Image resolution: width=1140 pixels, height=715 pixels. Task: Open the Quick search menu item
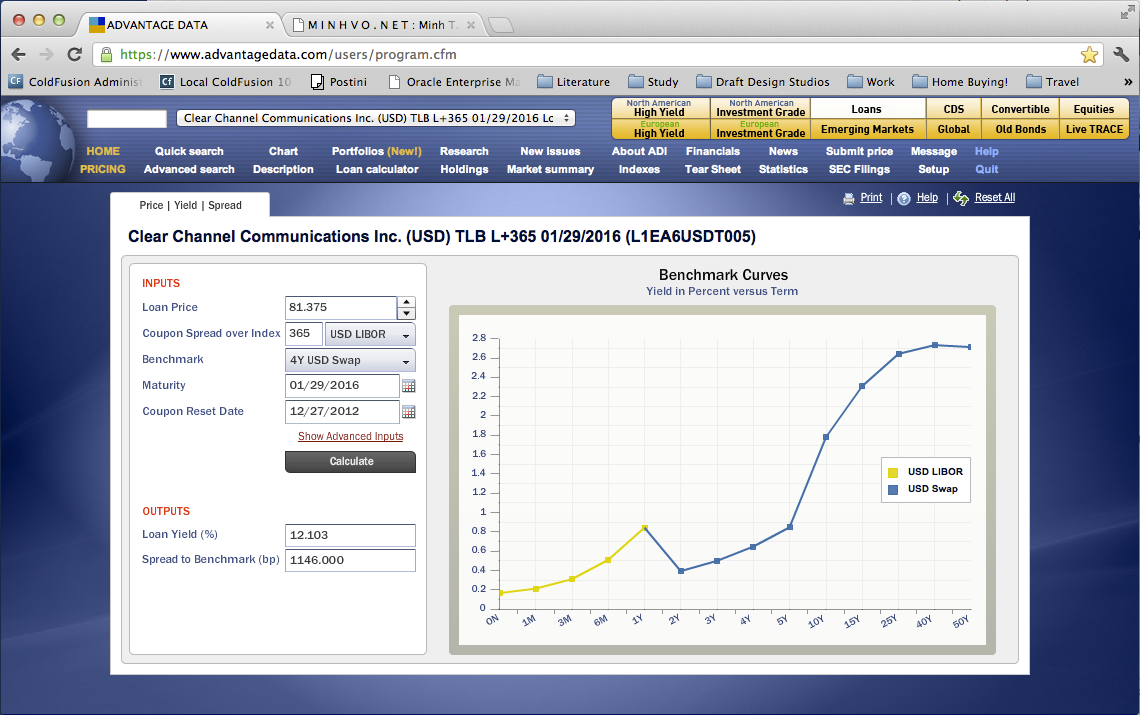(189, 151)
